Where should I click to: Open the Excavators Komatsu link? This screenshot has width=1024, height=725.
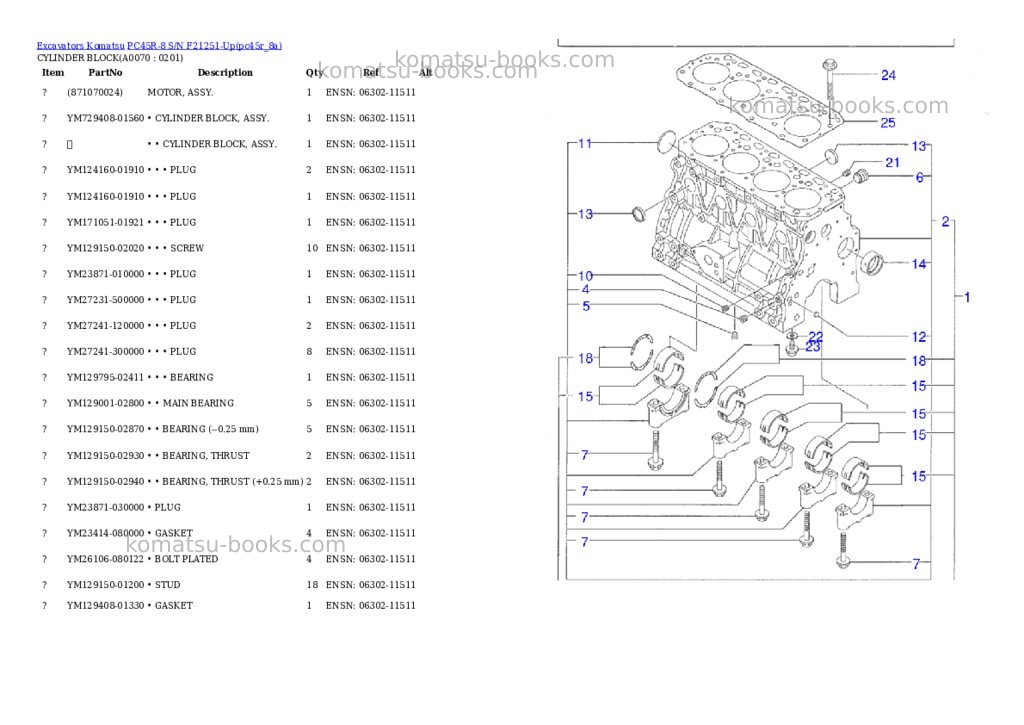(80, 46)
